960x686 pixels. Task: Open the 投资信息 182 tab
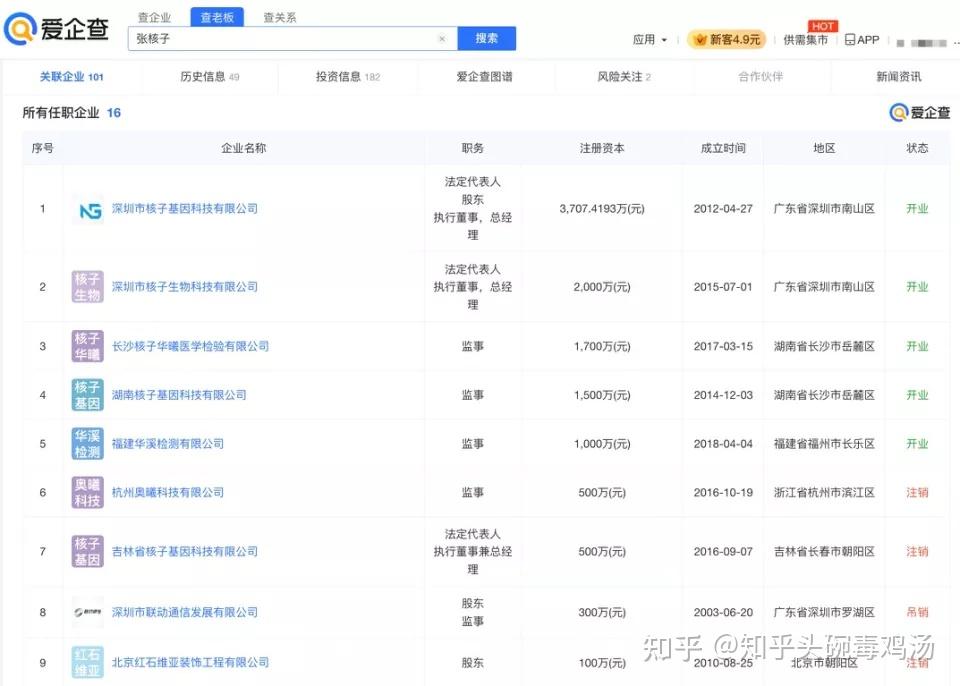[348, 77]
